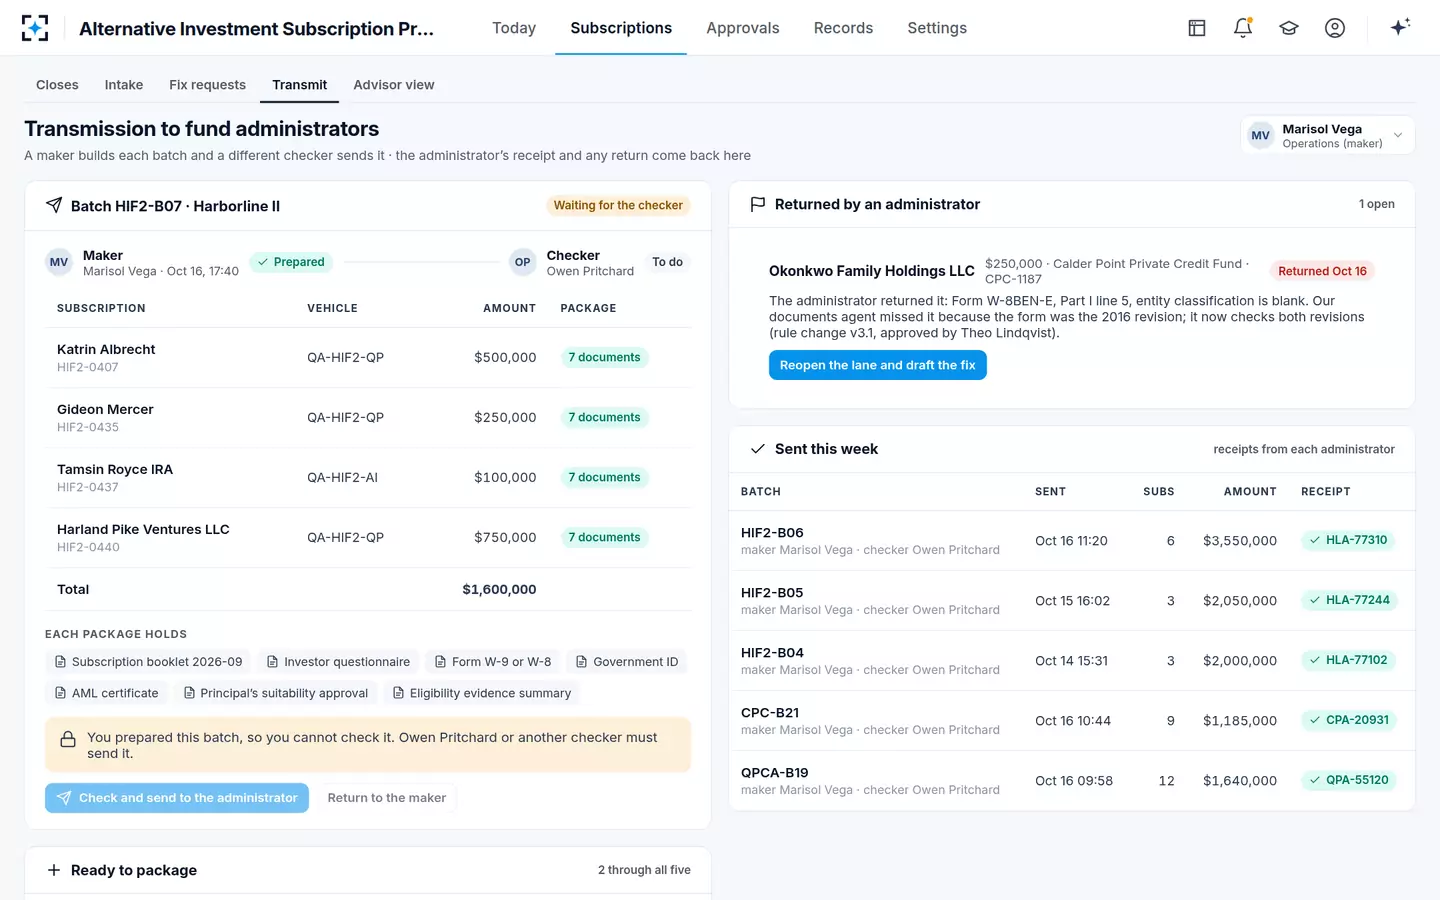The image size is (1440, 900).
Task: Open the Approvals tab
Action: 742,28
